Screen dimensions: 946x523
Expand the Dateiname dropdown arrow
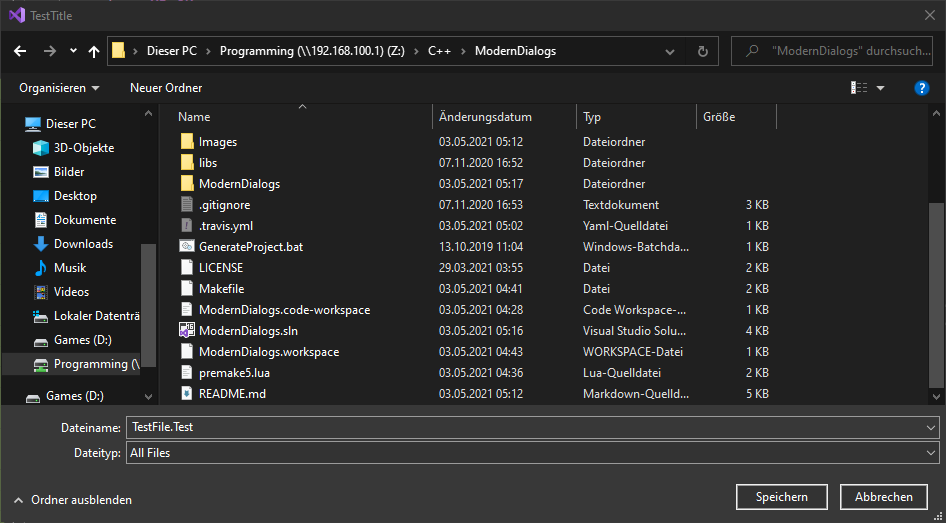pyautogui.click(x=930, y=428)
